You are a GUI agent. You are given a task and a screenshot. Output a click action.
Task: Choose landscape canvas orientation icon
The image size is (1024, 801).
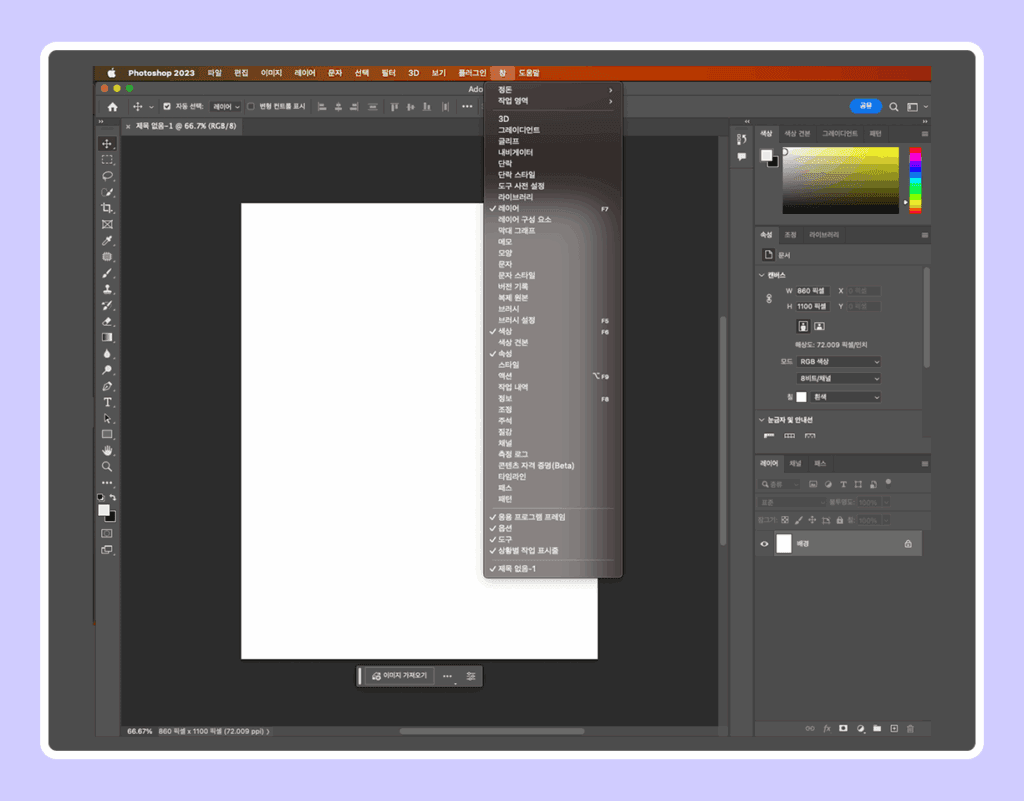(819, 326)
